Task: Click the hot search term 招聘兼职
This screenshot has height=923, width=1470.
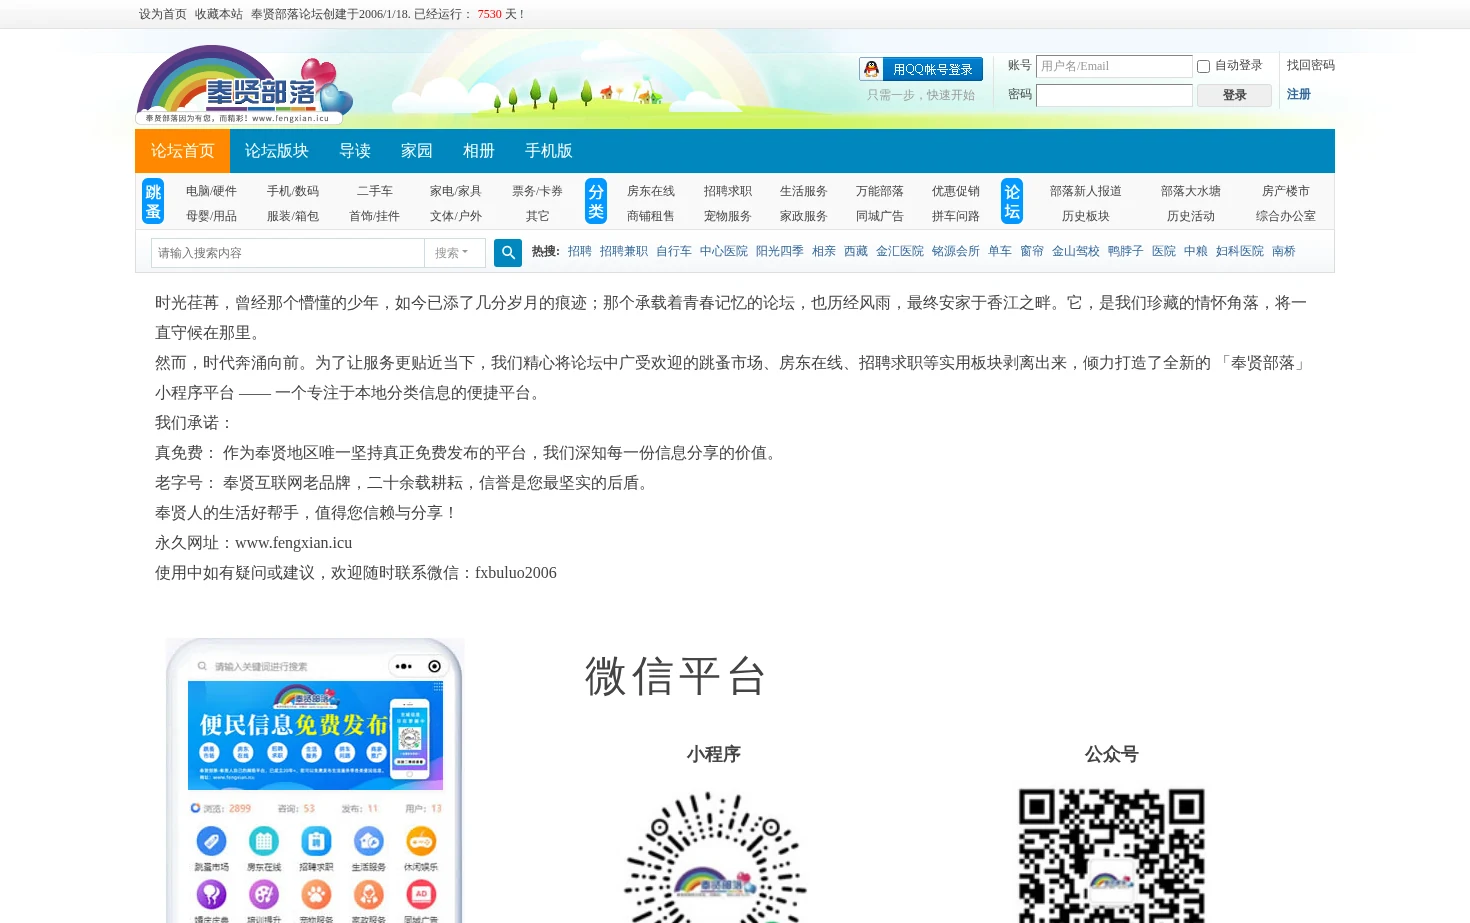Action: point(624,252)
